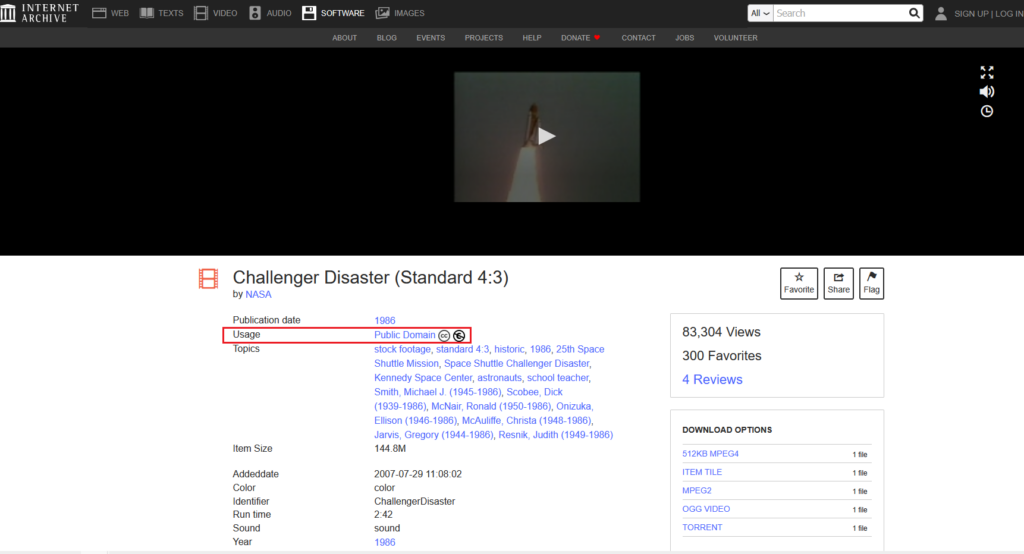Open the 4 Reviews link
Viewport: 1024px width, 554px height.
click(712, 380)
